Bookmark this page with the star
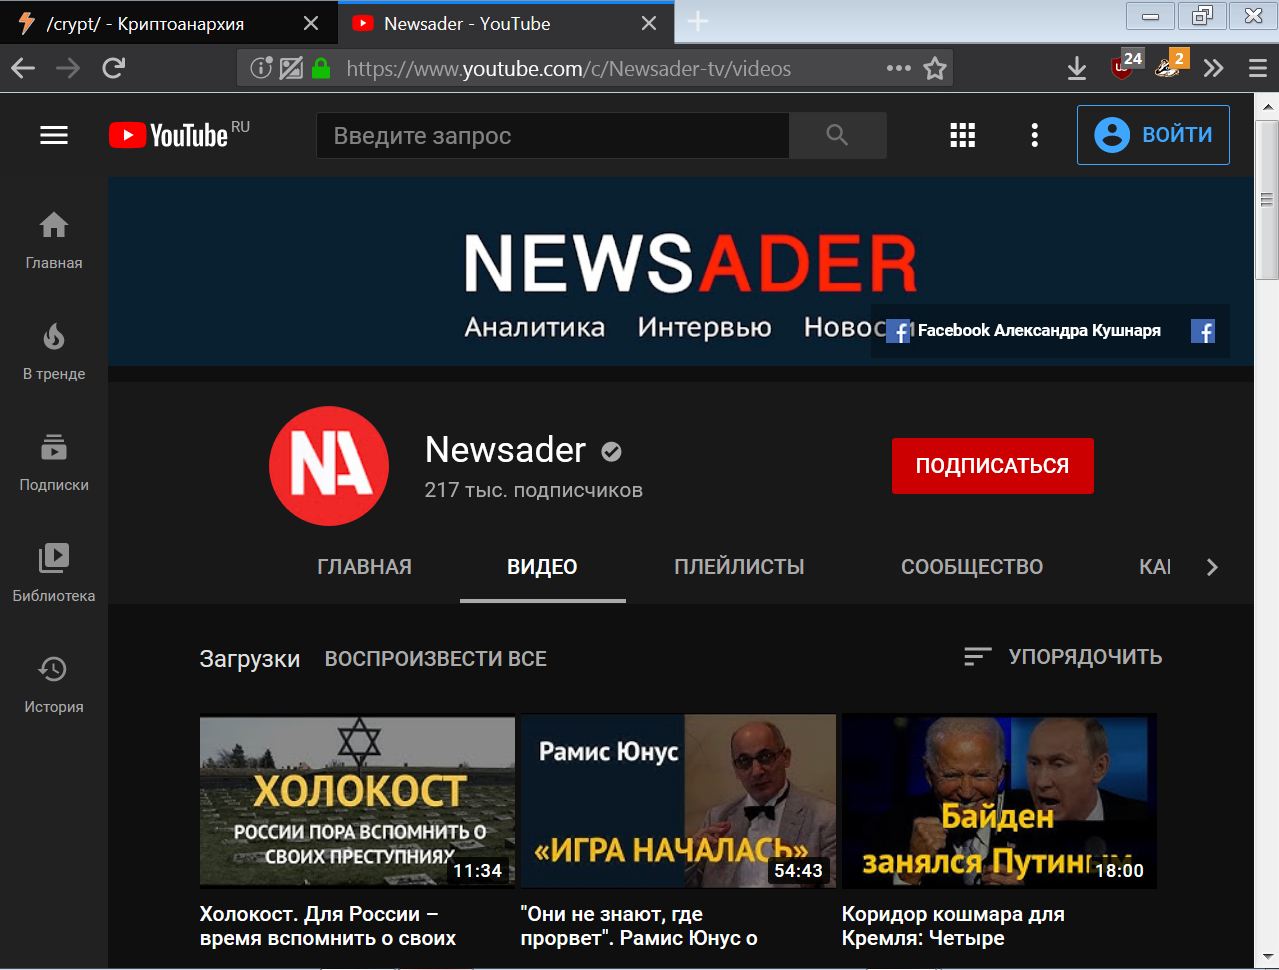The height and width of the screenshot is (970, 1279). click(935, 68)
